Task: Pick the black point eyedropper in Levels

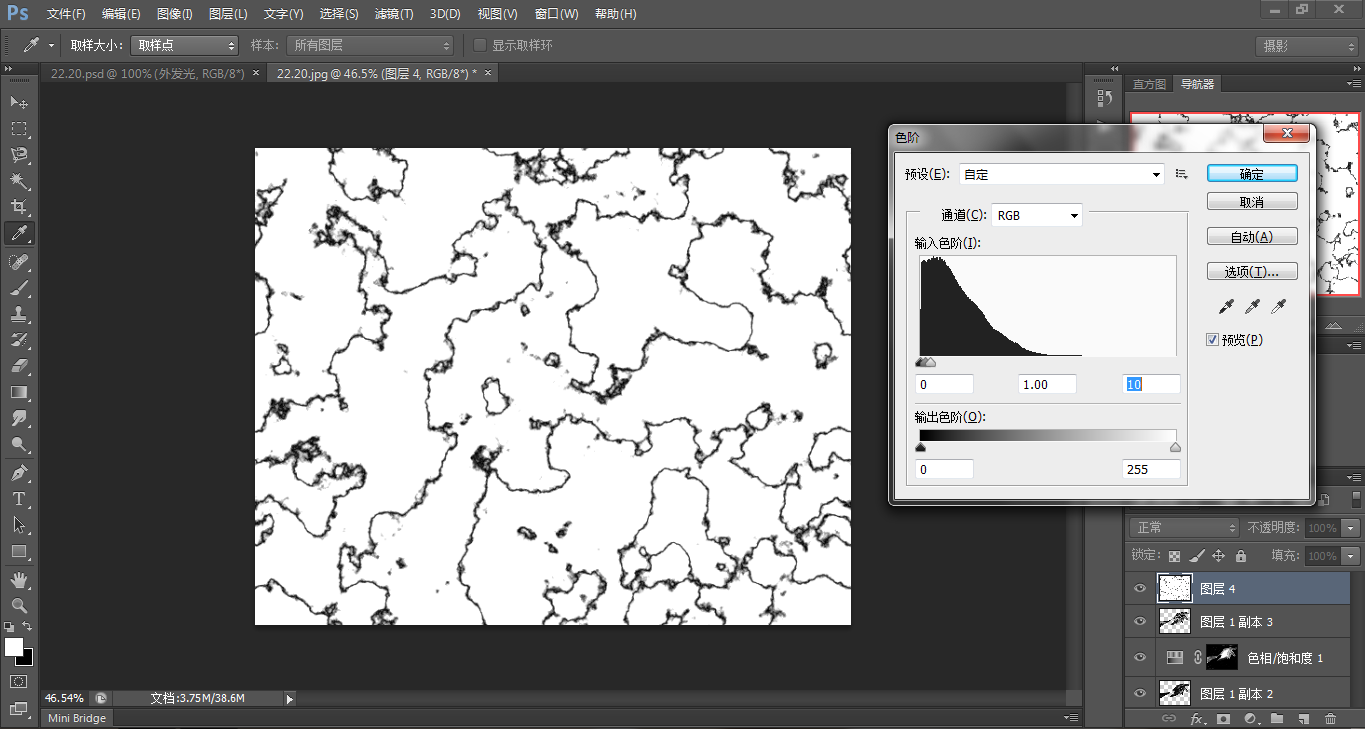Action: (x=1227, y=307)
